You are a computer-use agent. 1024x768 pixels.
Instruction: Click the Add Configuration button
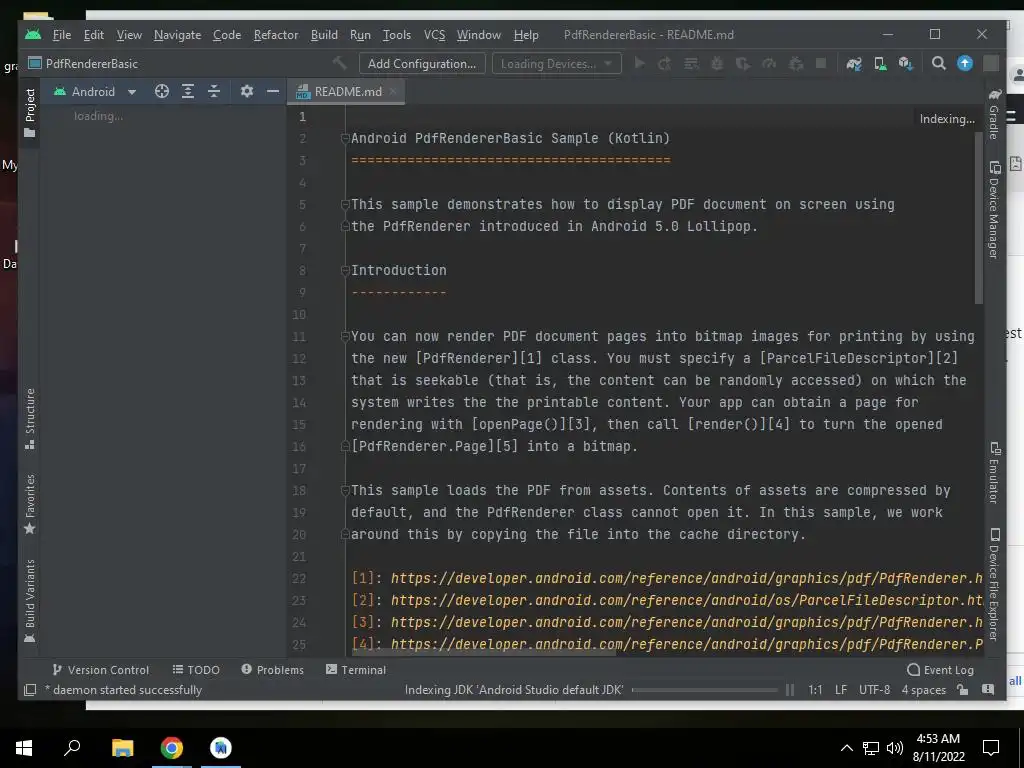[422, 63]
